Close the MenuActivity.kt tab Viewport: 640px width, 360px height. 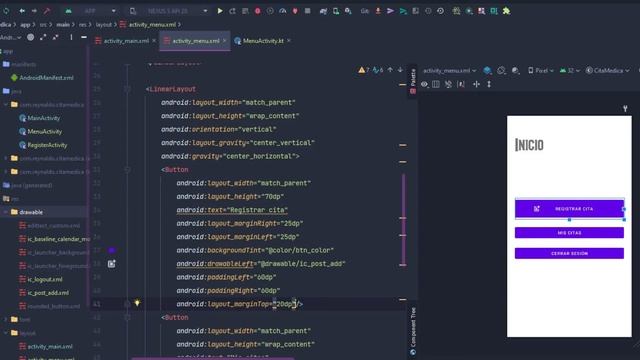pos(289,41)
